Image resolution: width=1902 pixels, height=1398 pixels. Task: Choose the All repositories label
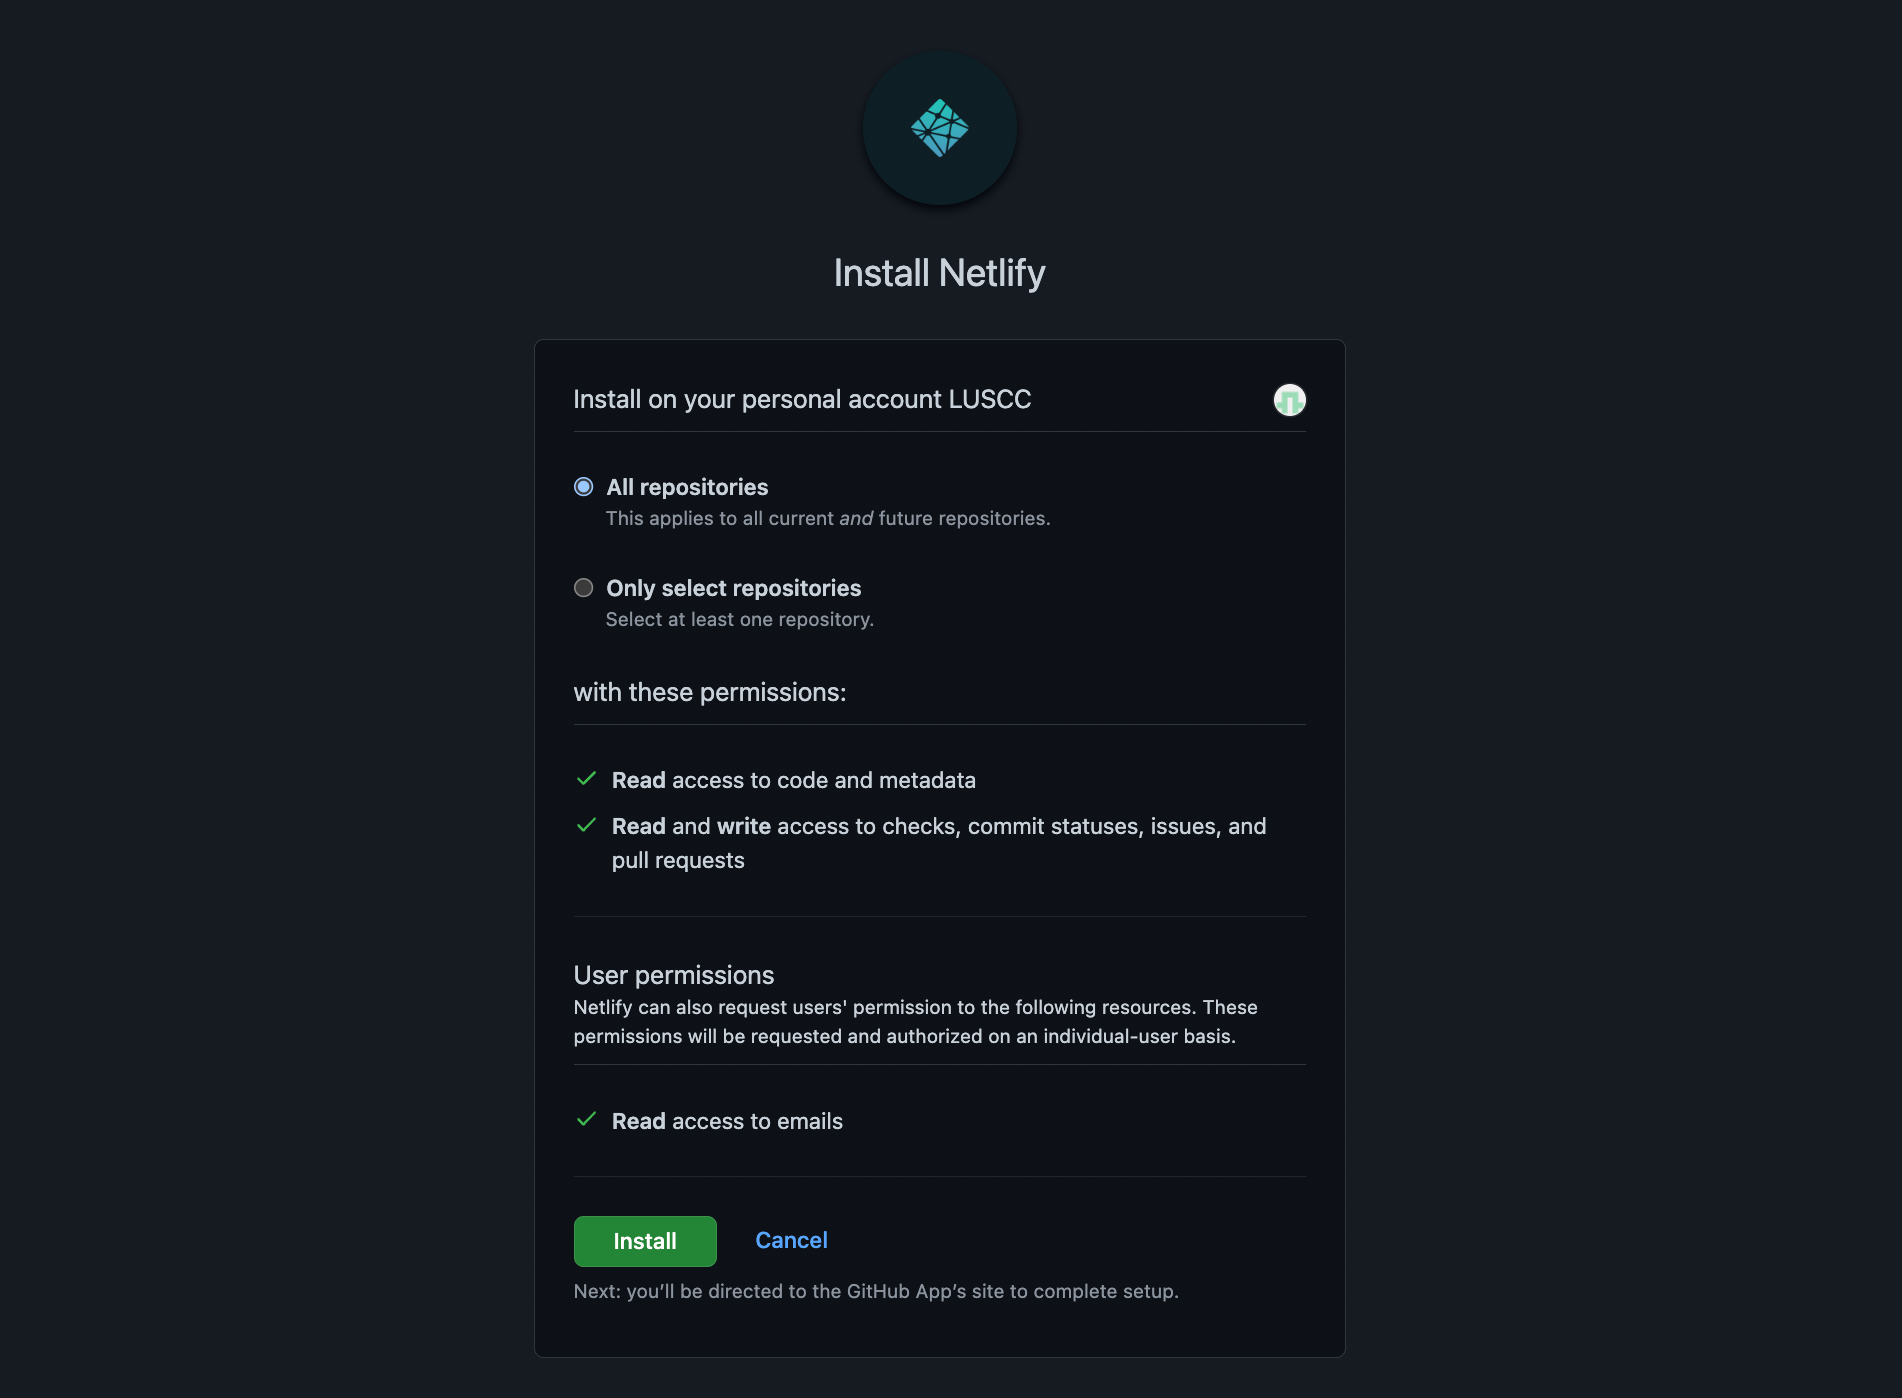click(687, 487)
